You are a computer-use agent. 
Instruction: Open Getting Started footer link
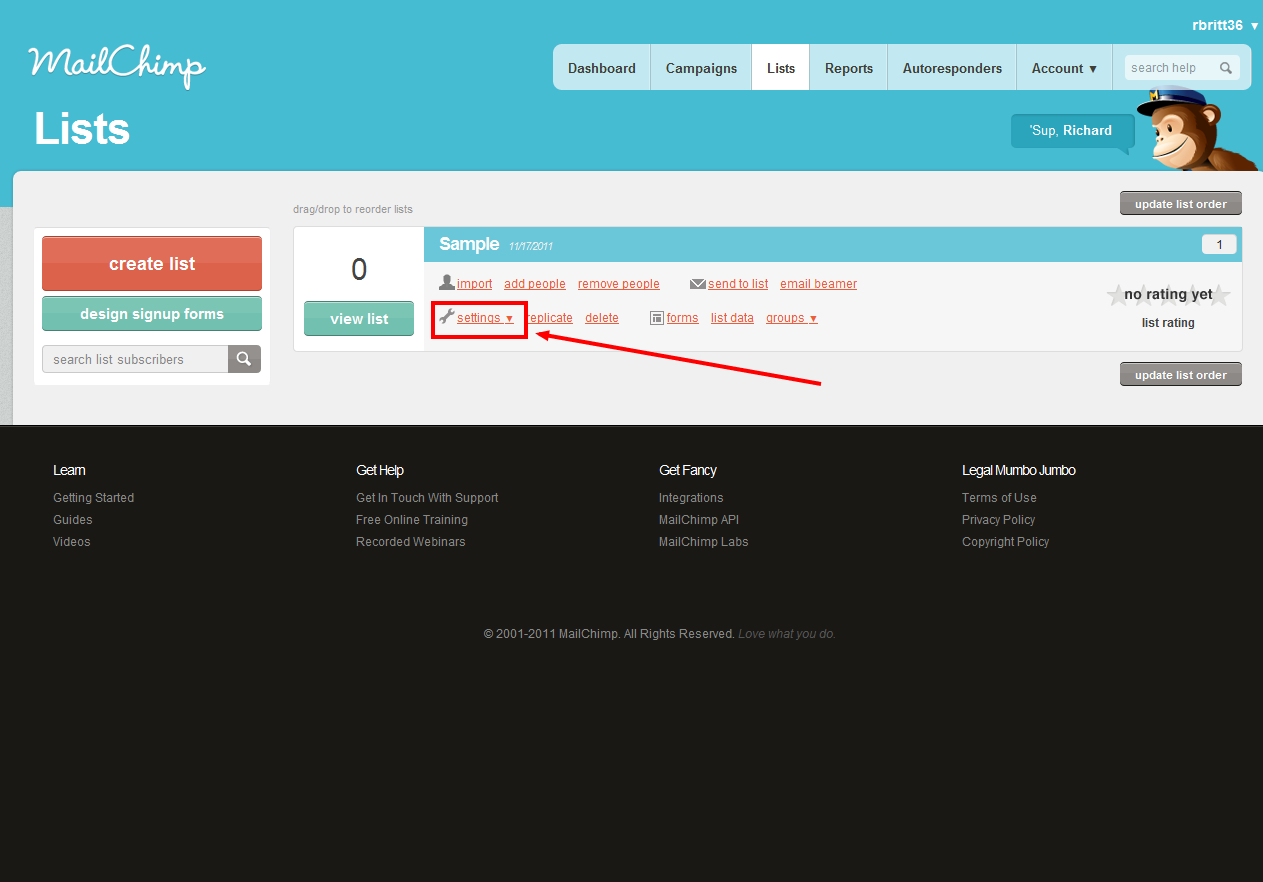(x=93, y=498)
